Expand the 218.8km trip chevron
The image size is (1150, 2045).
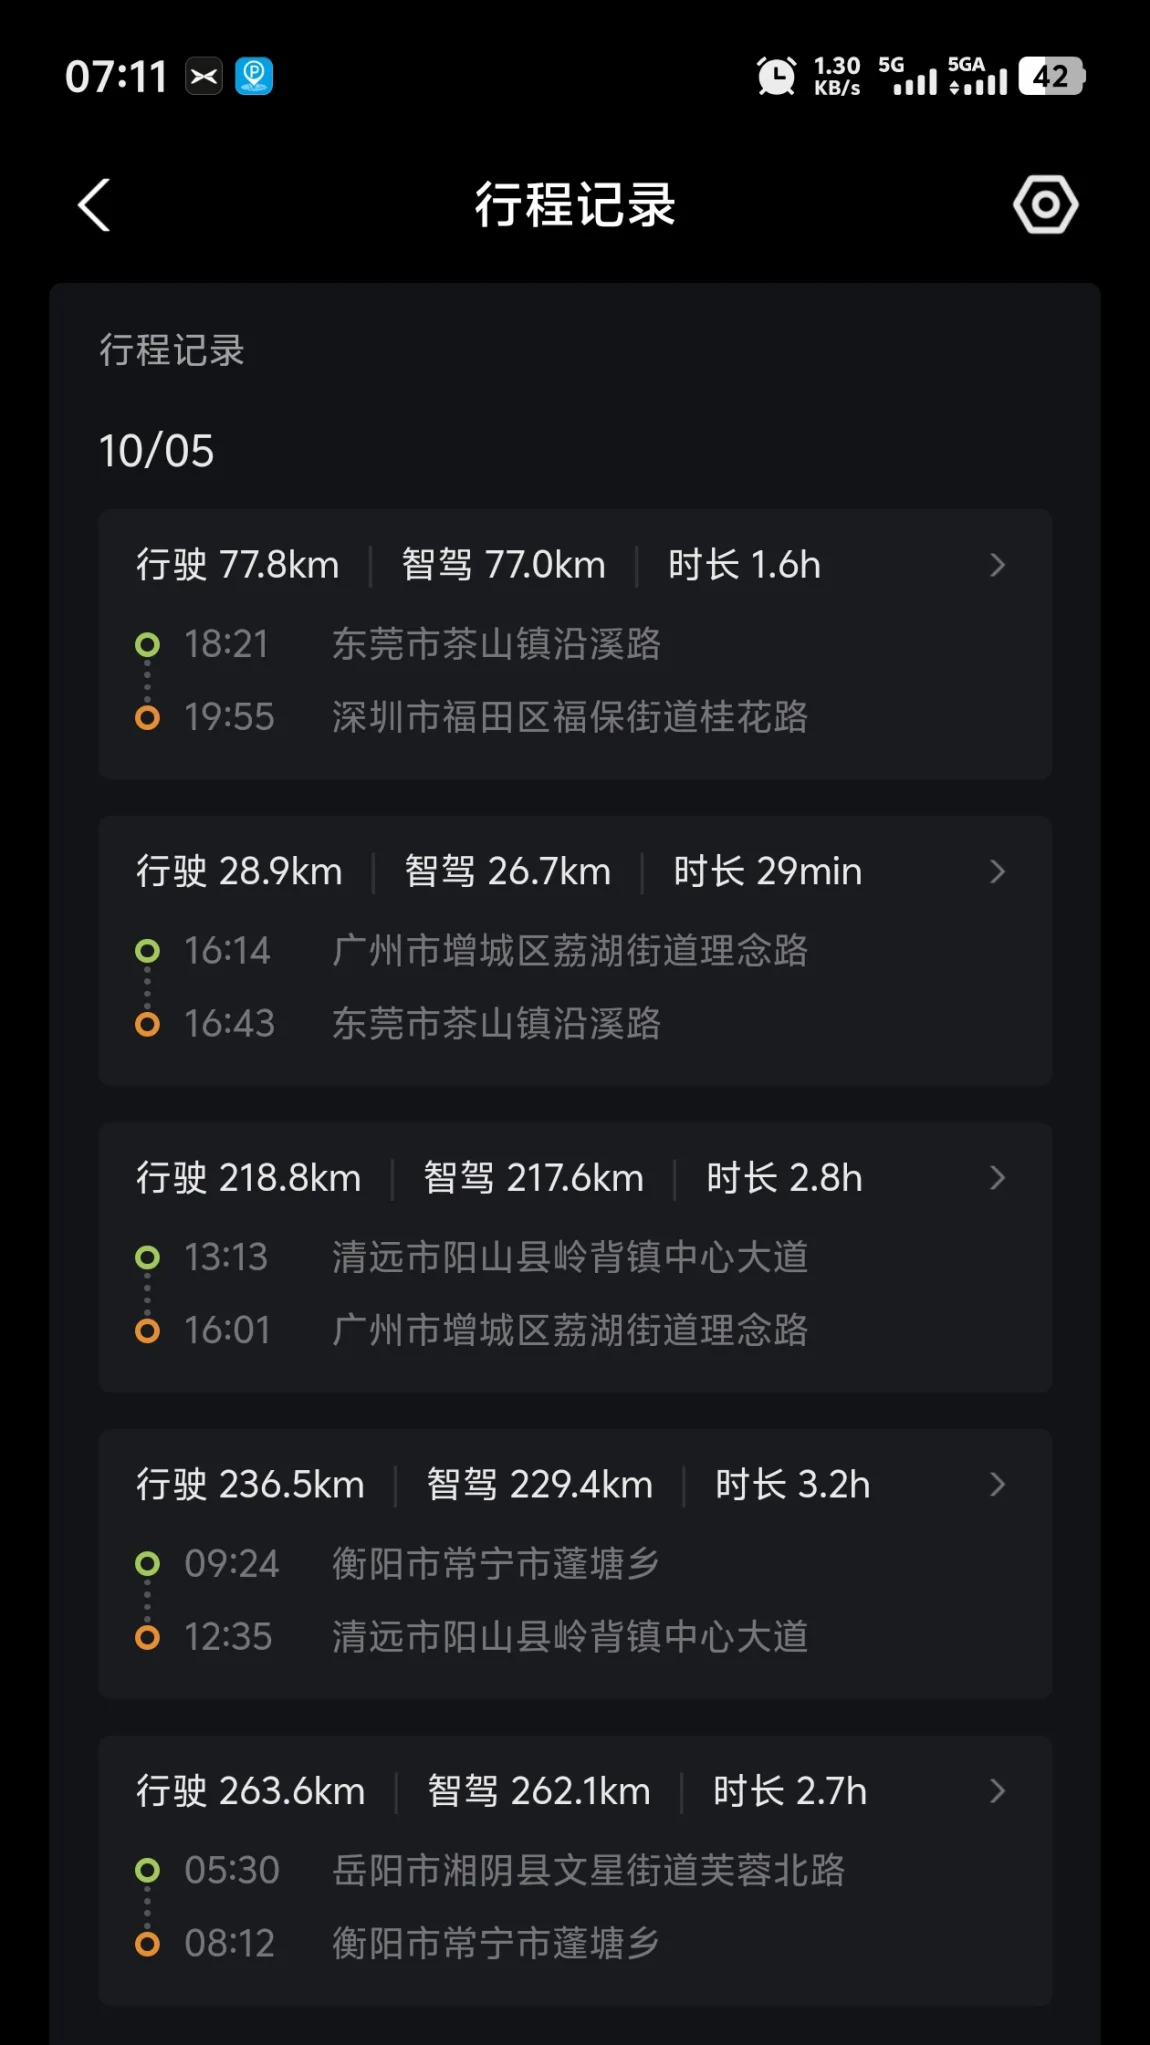pos(997,1178)
